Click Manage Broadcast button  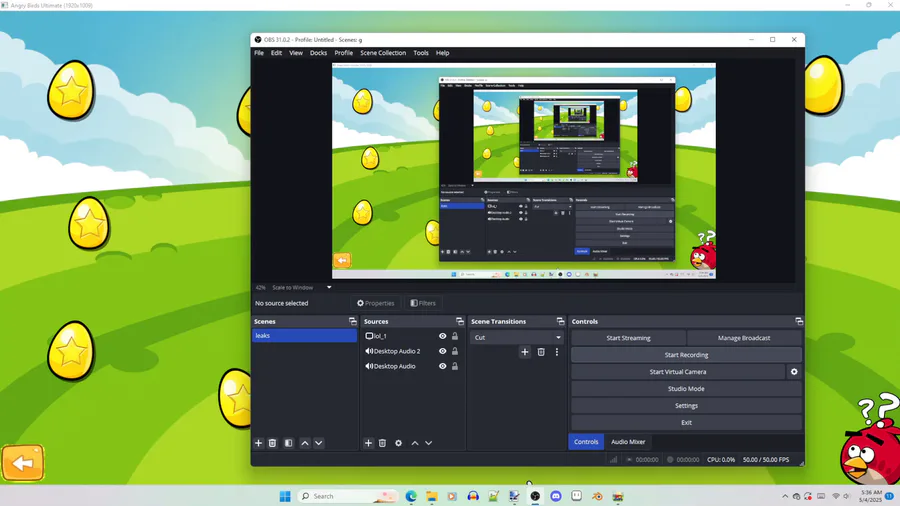point(744,338)
